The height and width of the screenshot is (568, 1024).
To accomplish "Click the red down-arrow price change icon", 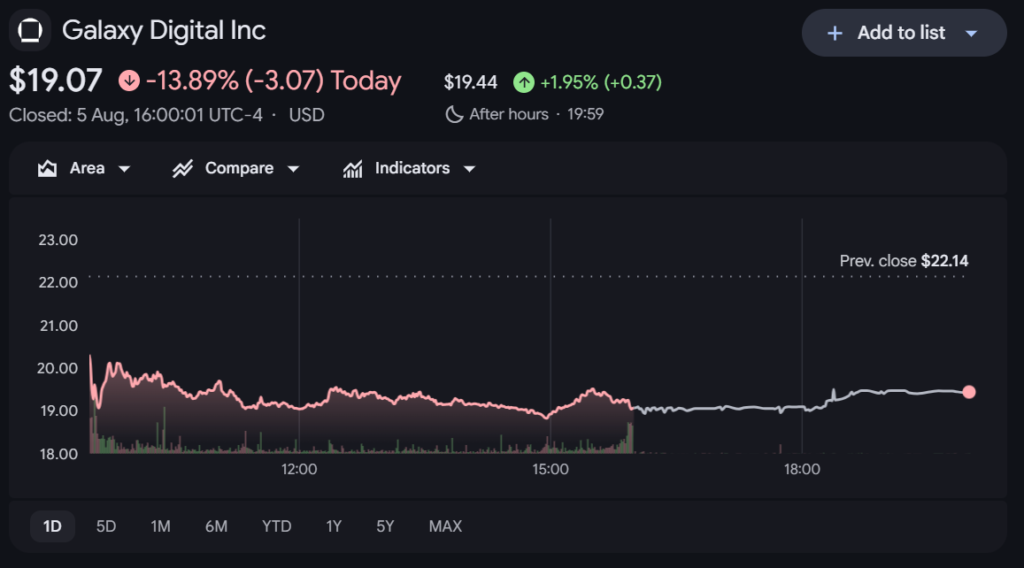I will (129, 81).
